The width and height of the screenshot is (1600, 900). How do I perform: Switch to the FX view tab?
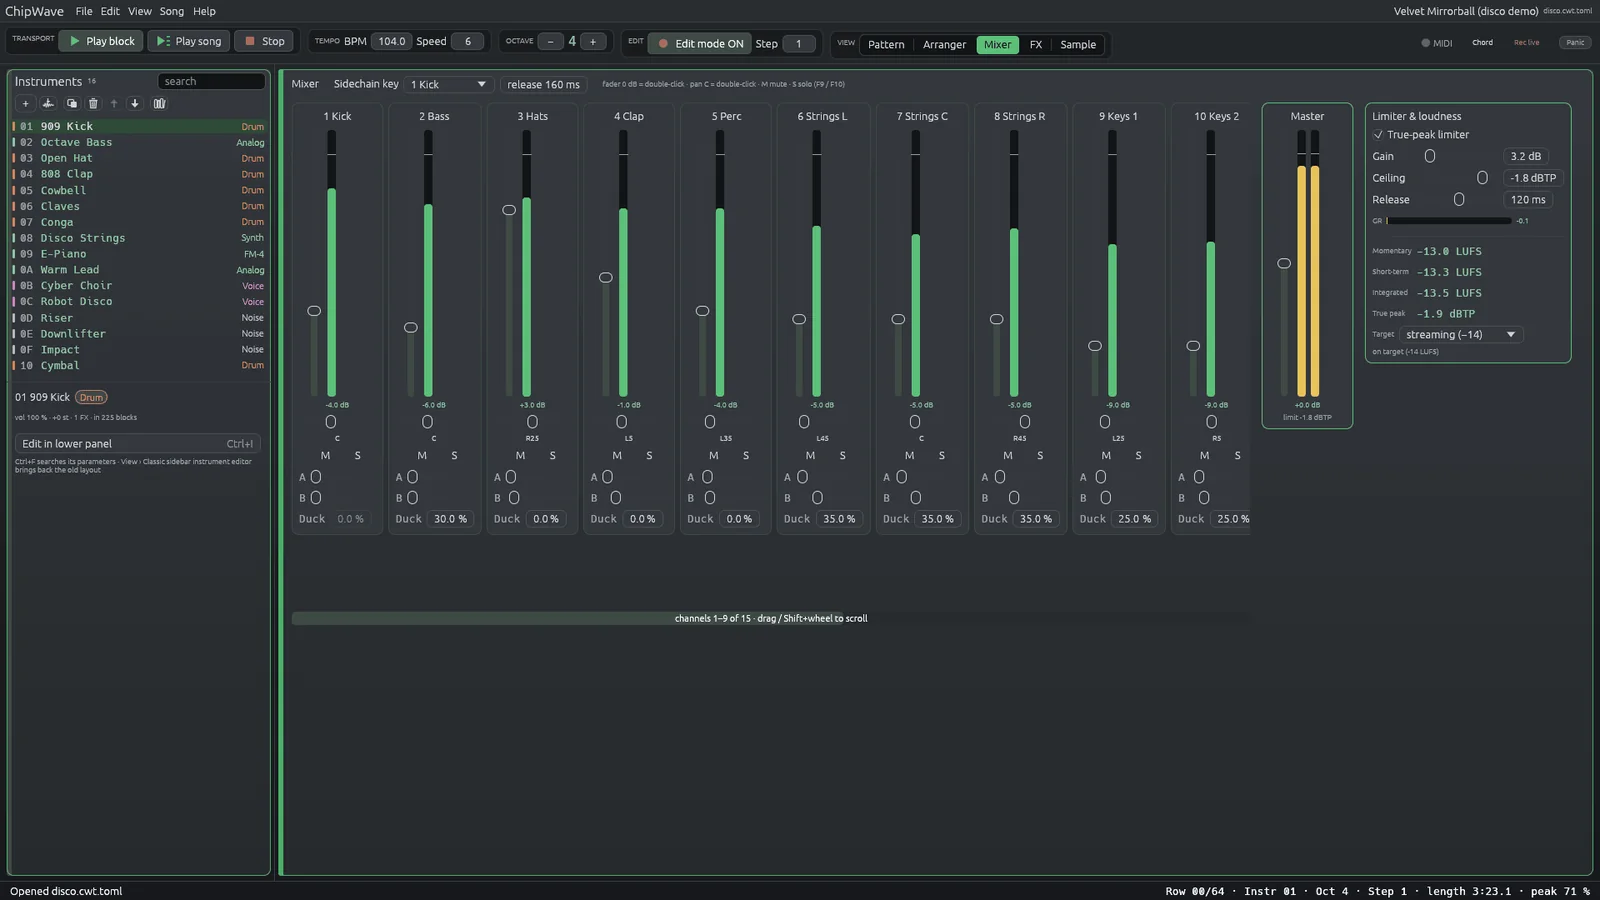pyautogui.click(x=1036, y=44)
